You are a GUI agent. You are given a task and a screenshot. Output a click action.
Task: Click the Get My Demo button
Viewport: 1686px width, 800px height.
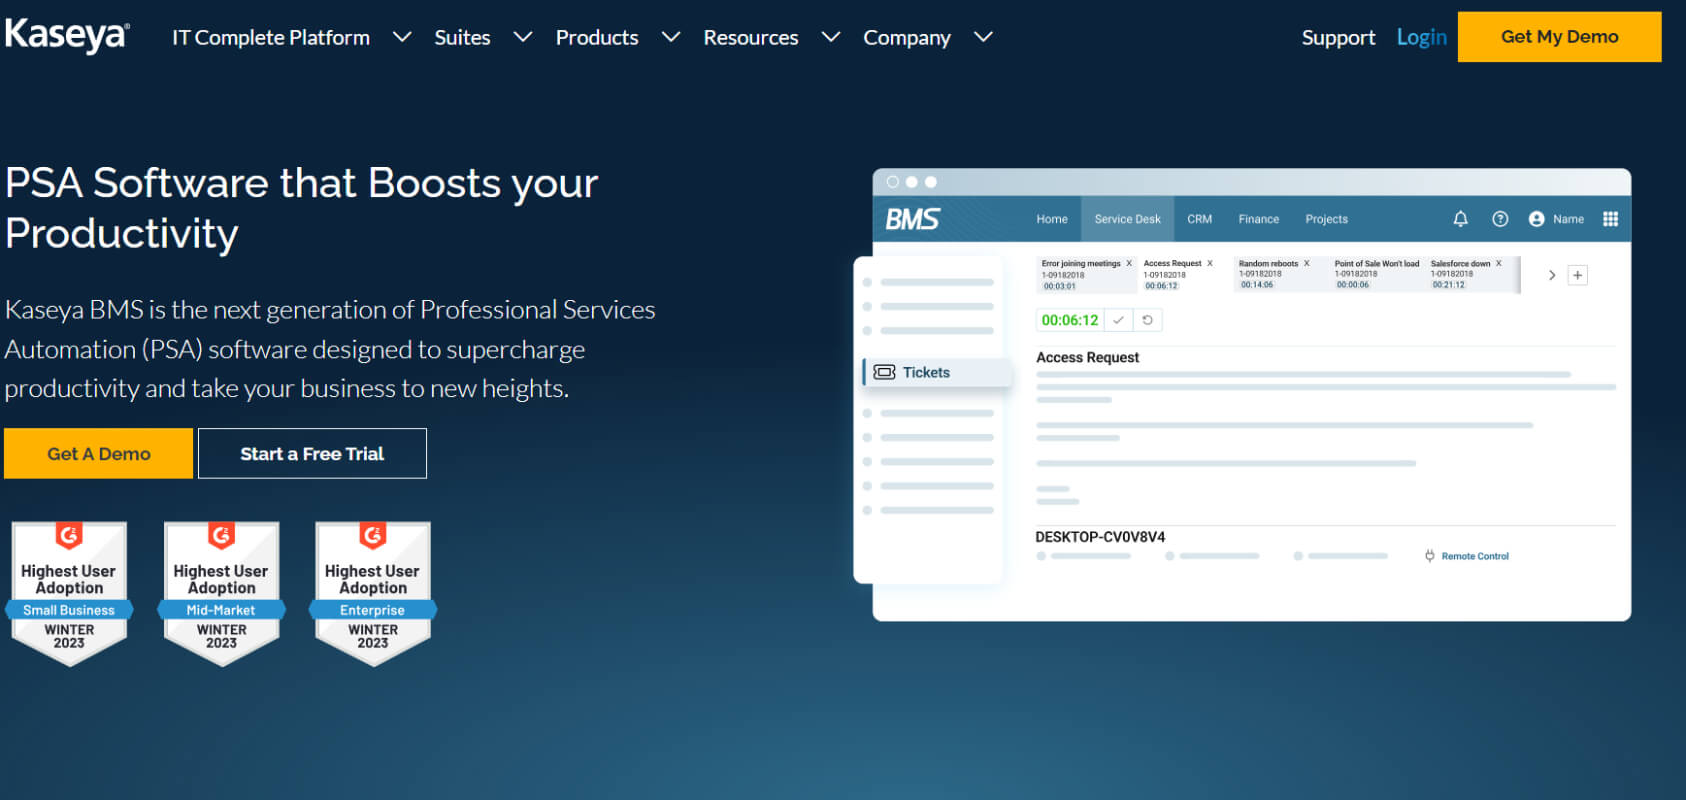click(1559, 37)
